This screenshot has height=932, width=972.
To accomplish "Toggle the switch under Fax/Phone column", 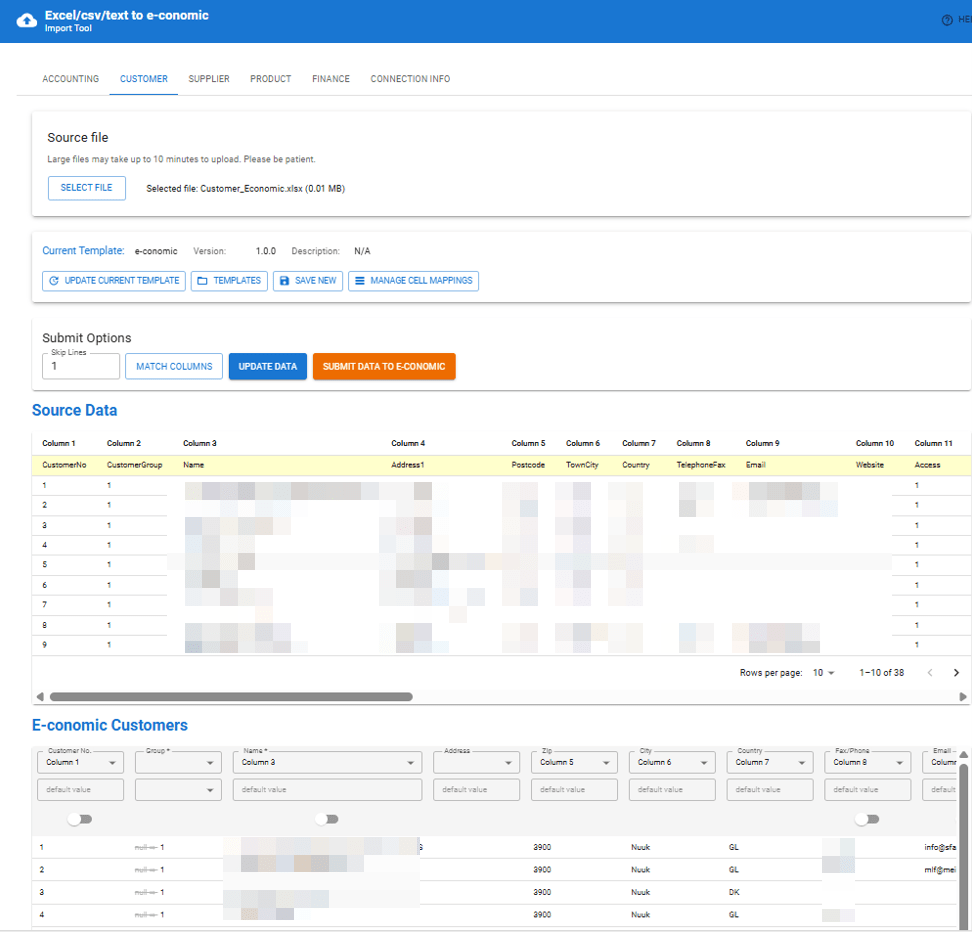I will pyautogui.click(x=866, y=819).
